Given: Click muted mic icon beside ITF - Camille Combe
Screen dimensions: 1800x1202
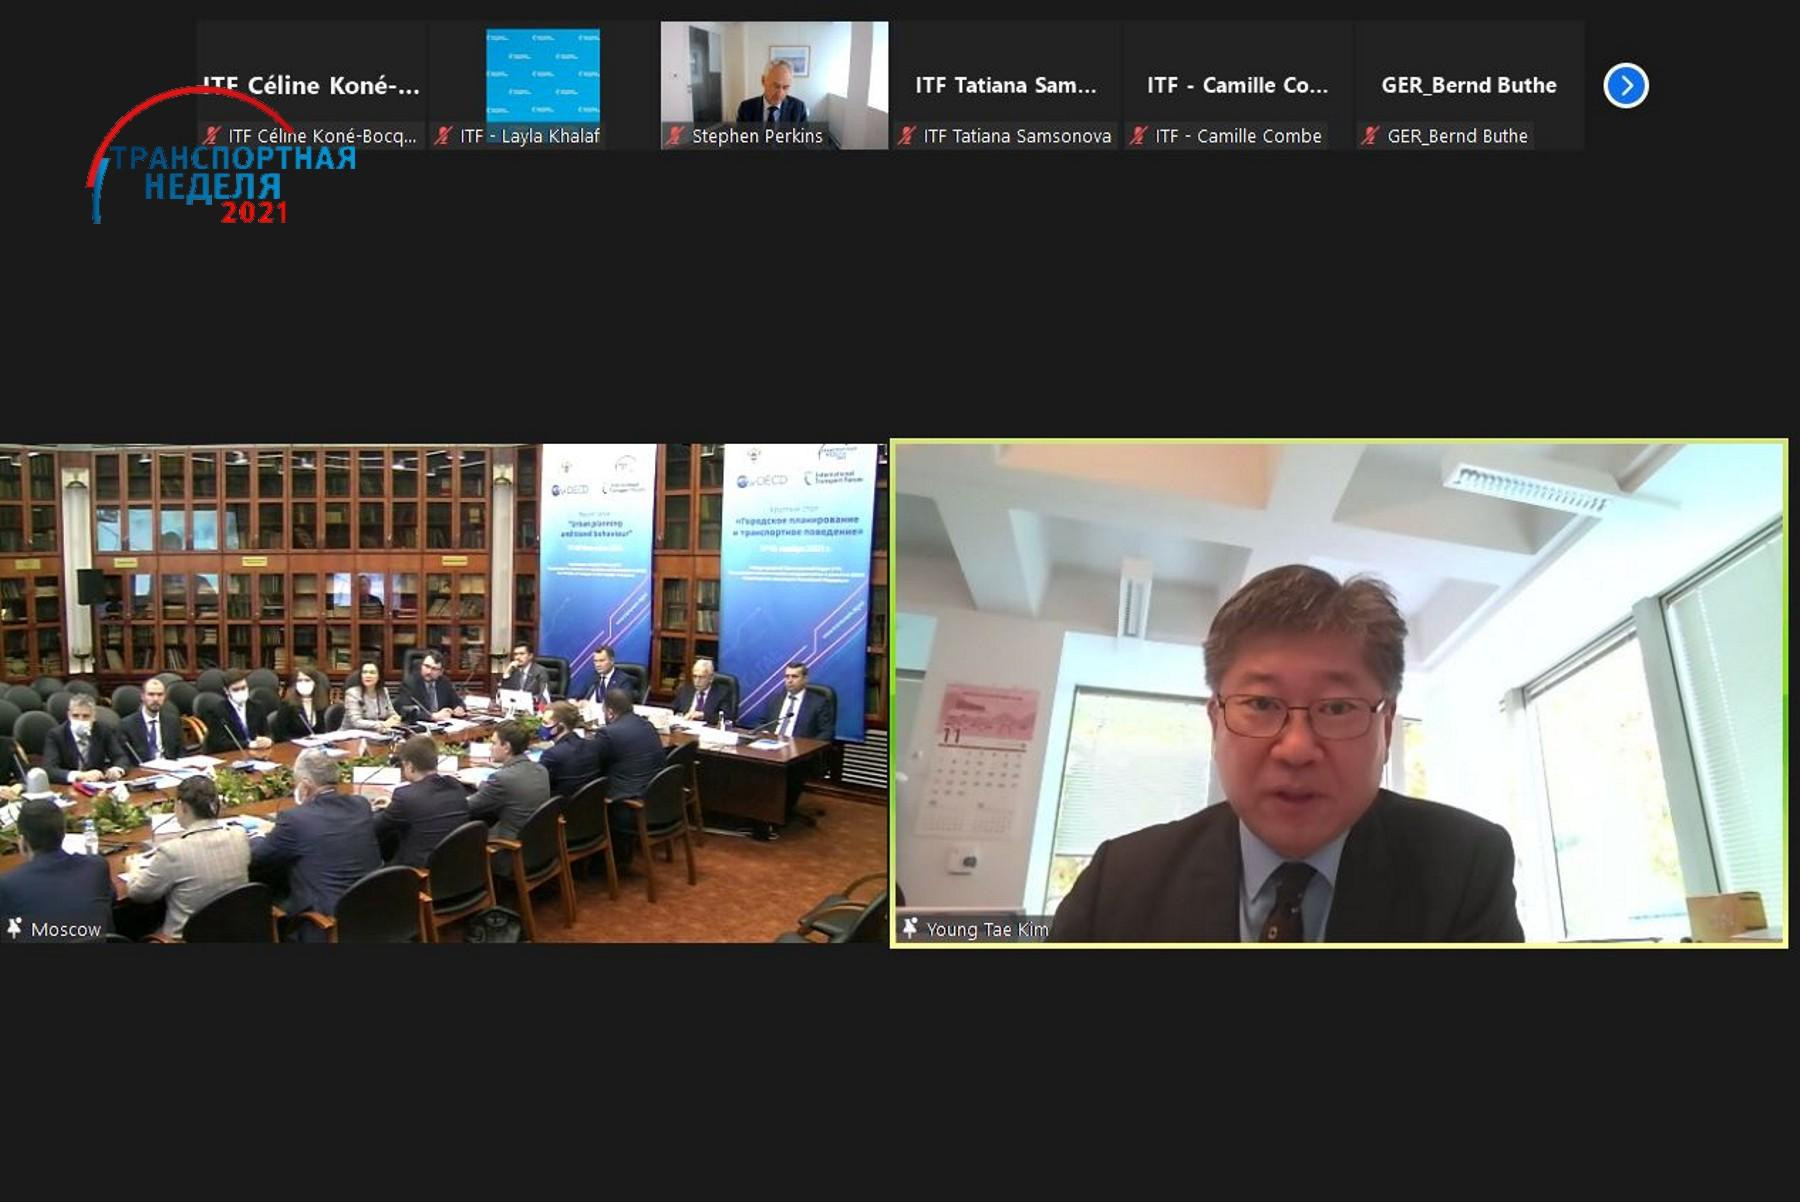Looking at the screenshot, I should pos(1139,136).
